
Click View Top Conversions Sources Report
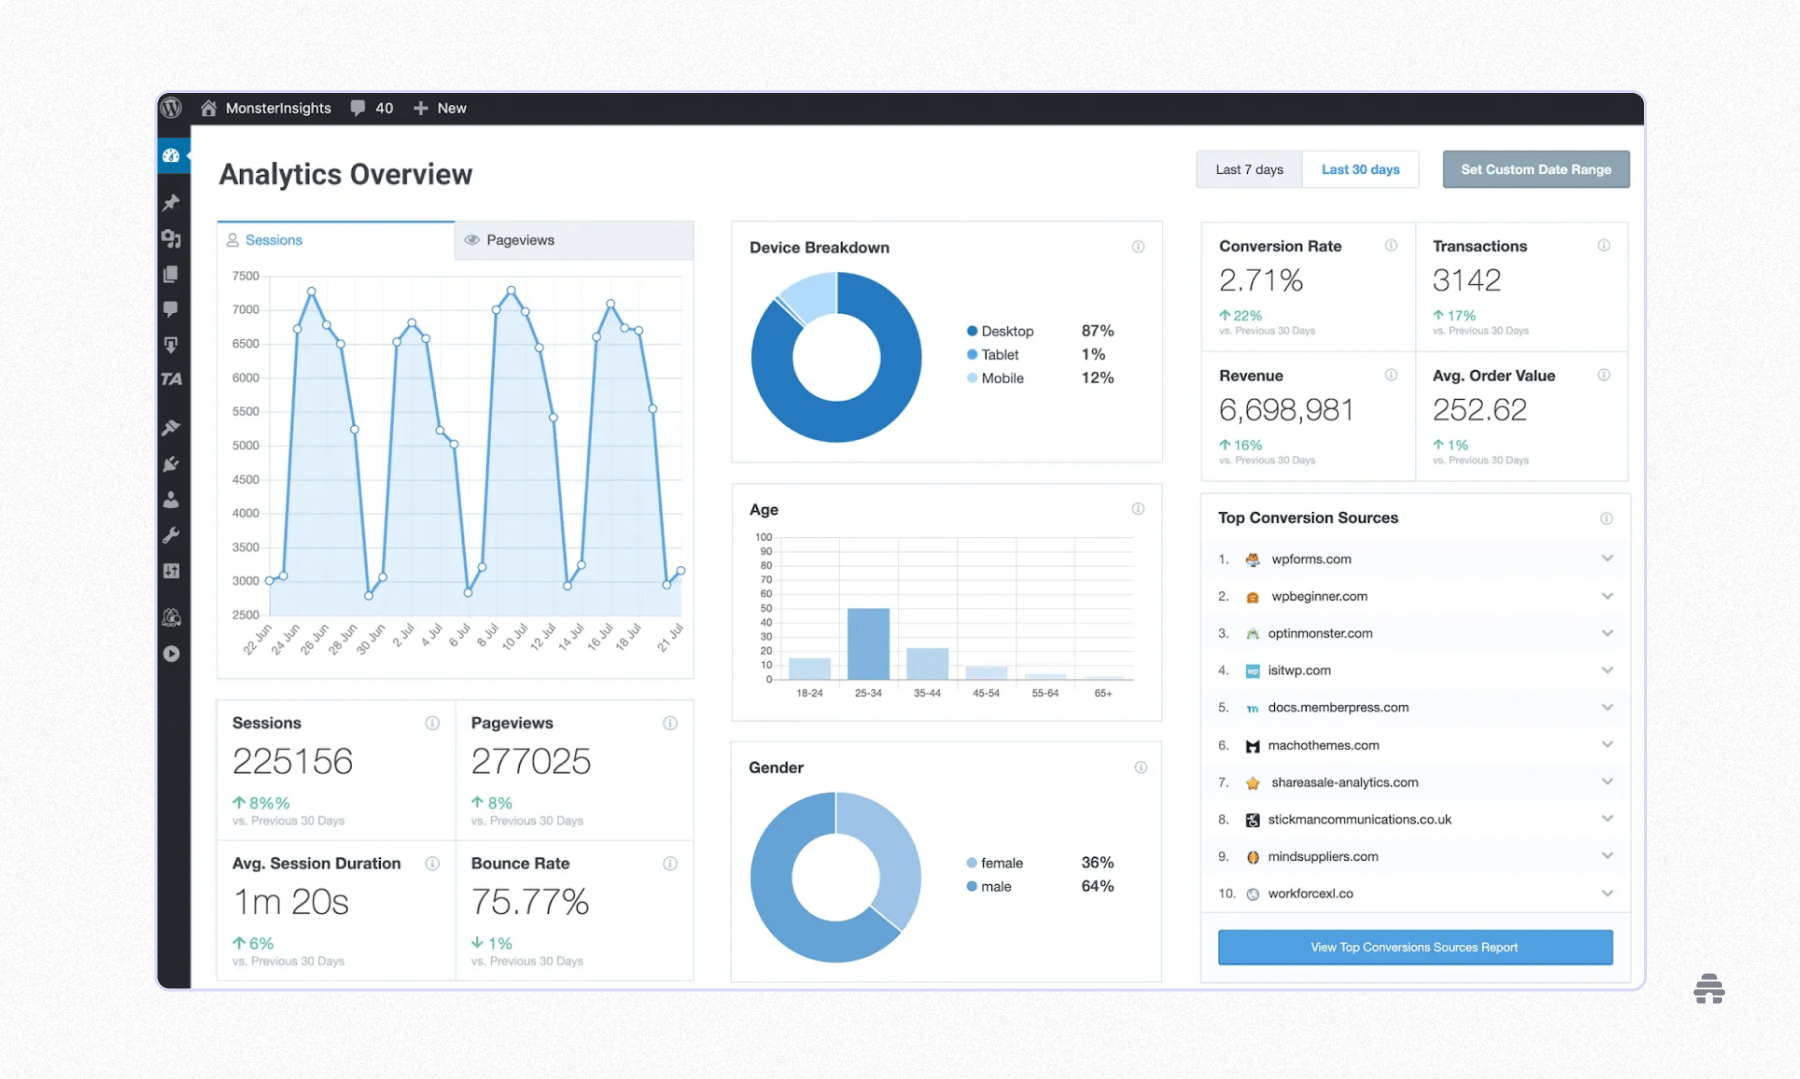pyautogui.click(x=1415, y=947)
